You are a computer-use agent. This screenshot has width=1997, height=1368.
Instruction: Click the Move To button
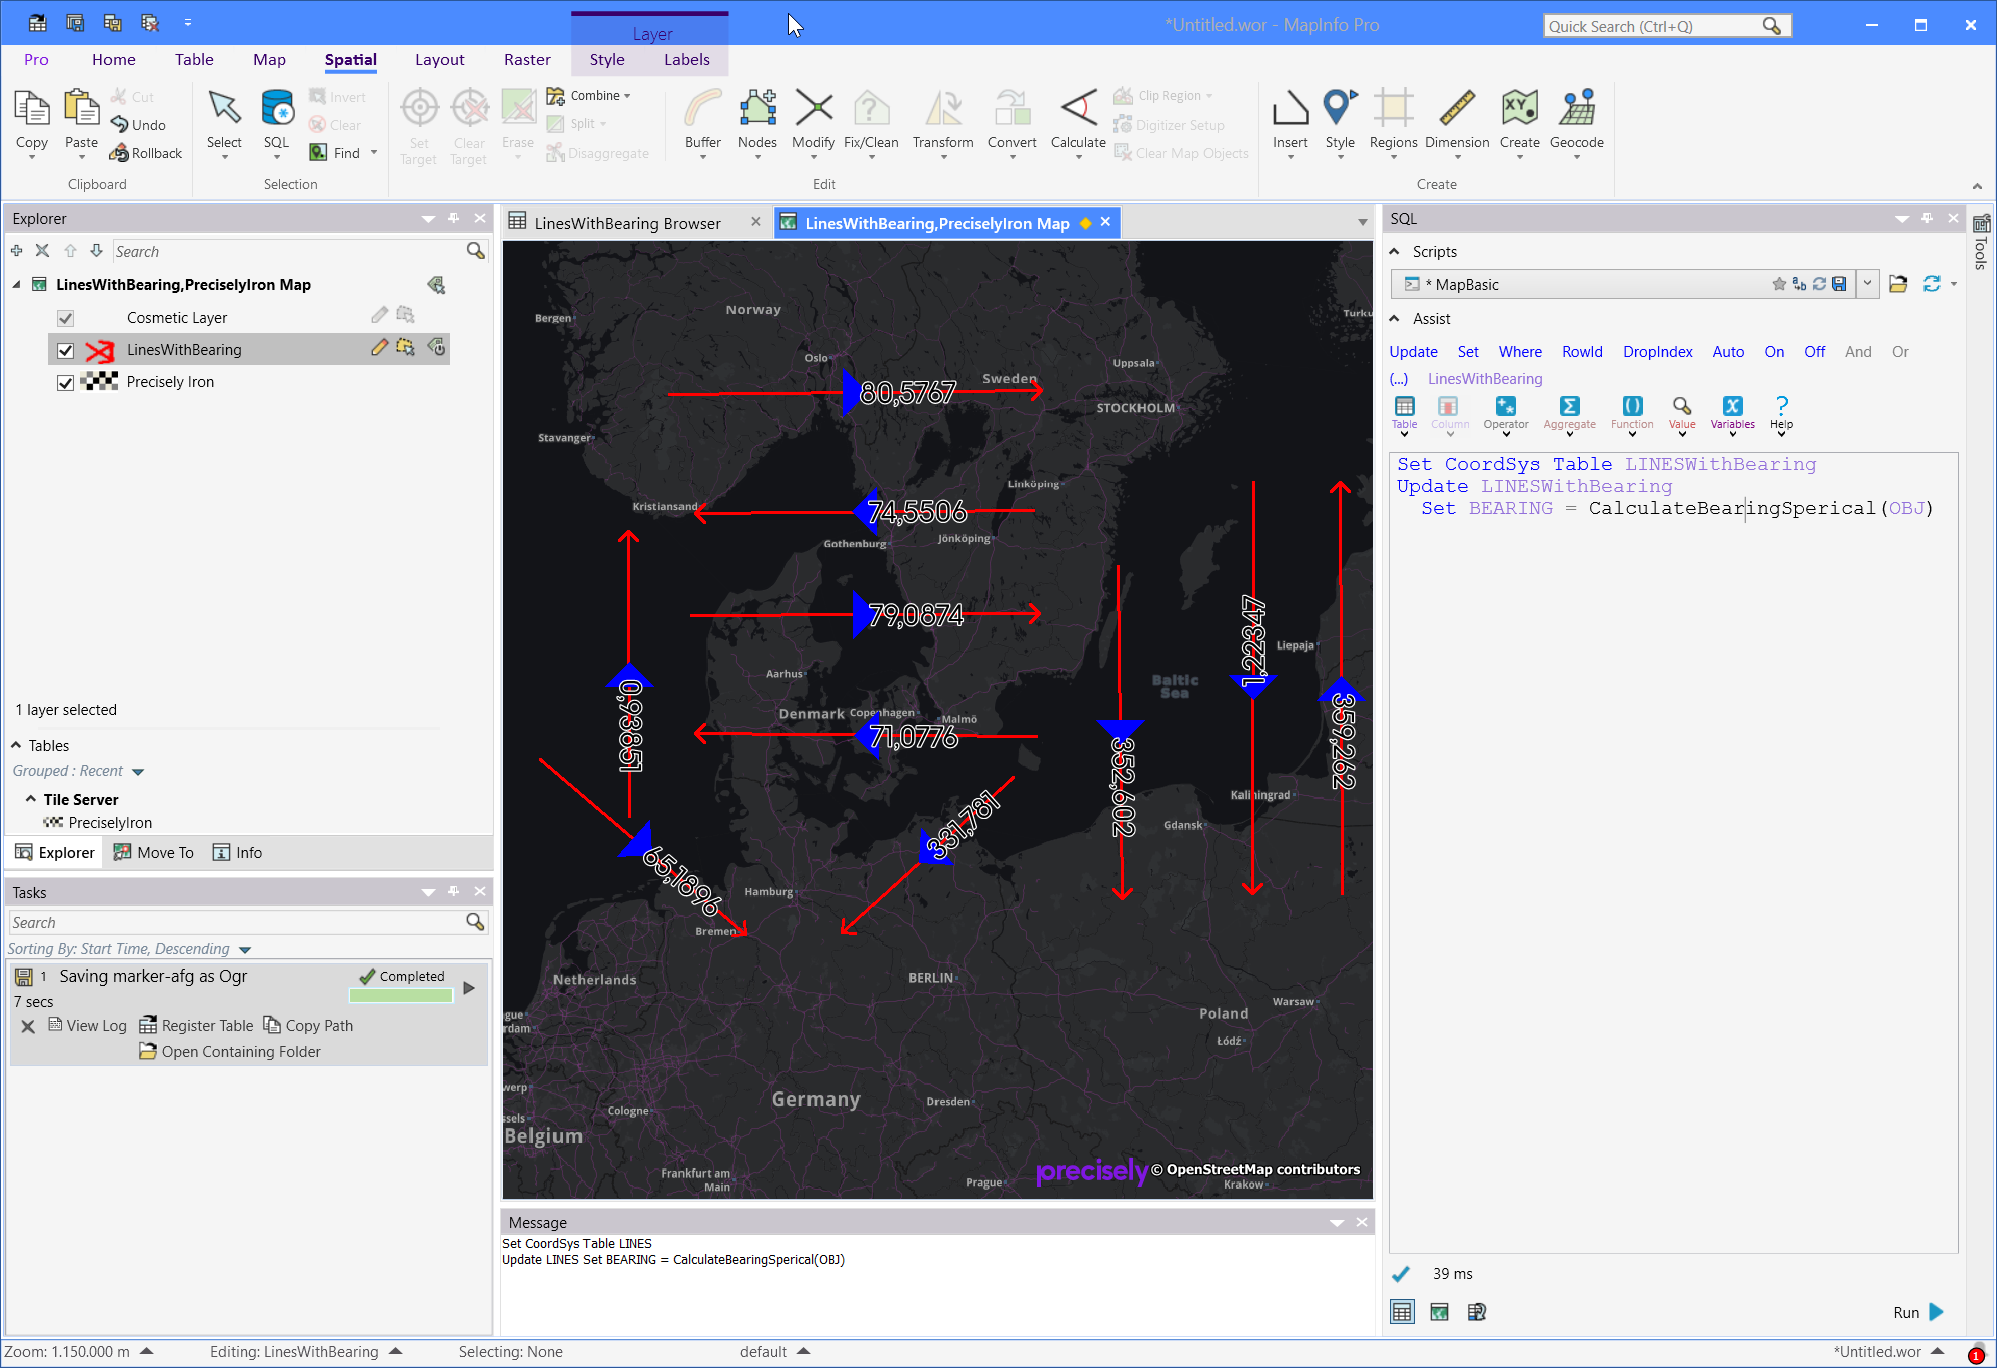(154, 853)
